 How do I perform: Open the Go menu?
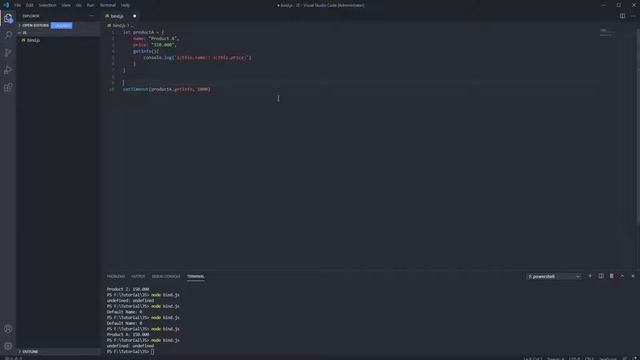click(x=79, y=5)
